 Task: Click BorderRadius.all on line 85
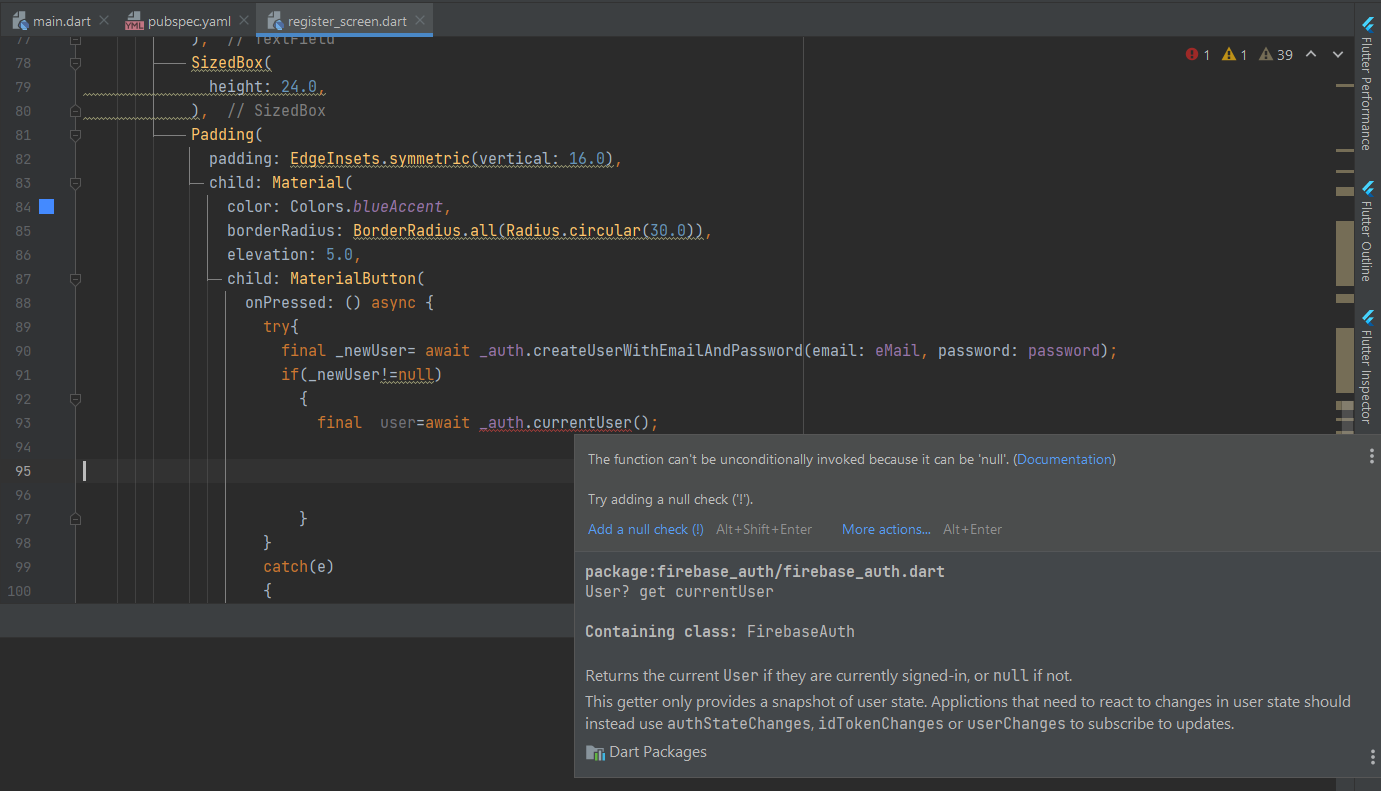[x=425, y=231]
